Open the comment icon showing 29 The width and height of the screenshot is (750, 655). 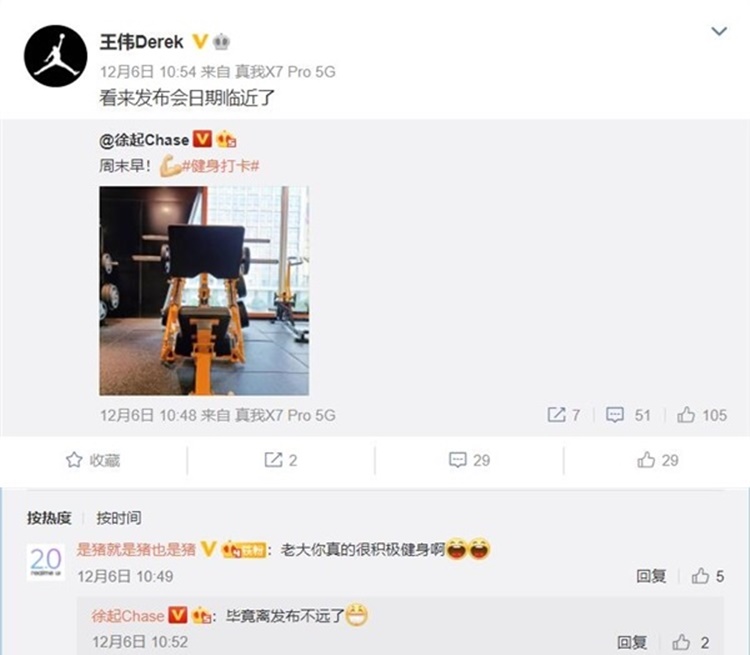(469, 460)
